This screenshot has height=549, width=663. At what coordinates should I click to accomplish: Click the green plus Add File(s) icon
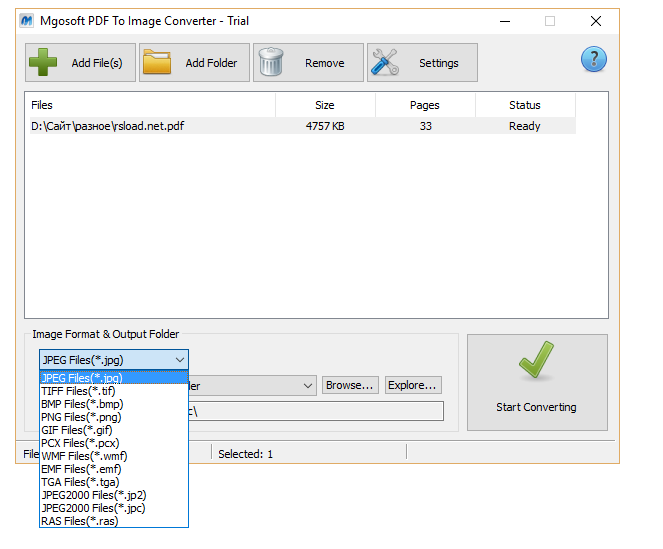[x=43, y=62]
